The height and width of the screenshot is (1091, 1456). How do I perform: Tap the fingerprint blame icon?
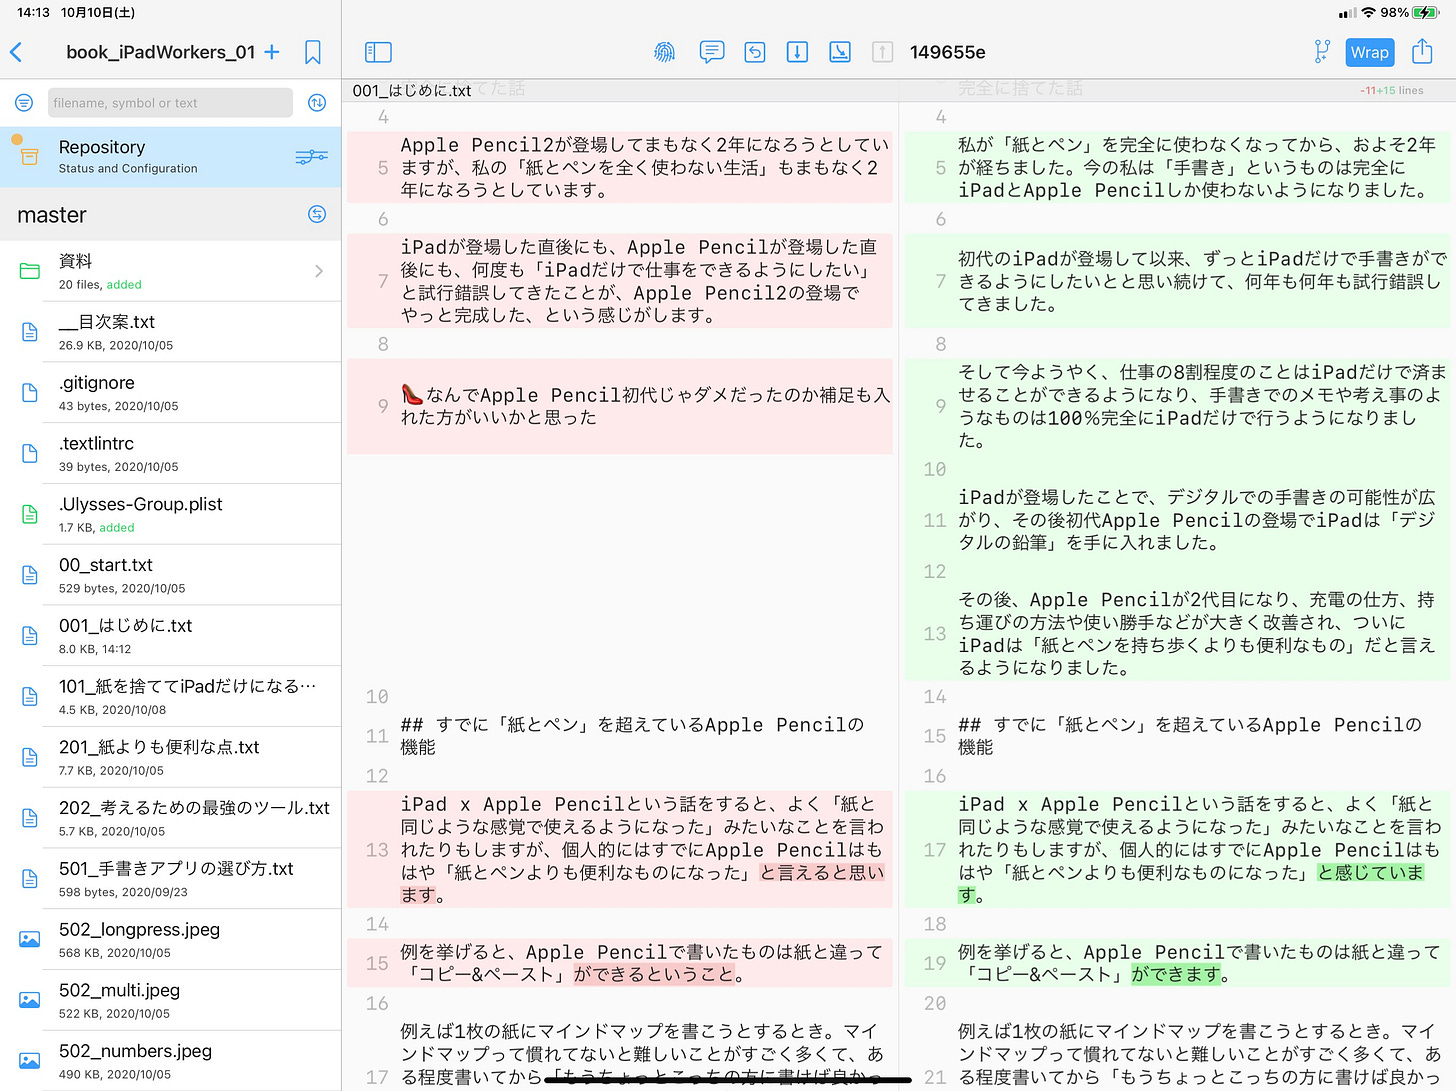664,52
